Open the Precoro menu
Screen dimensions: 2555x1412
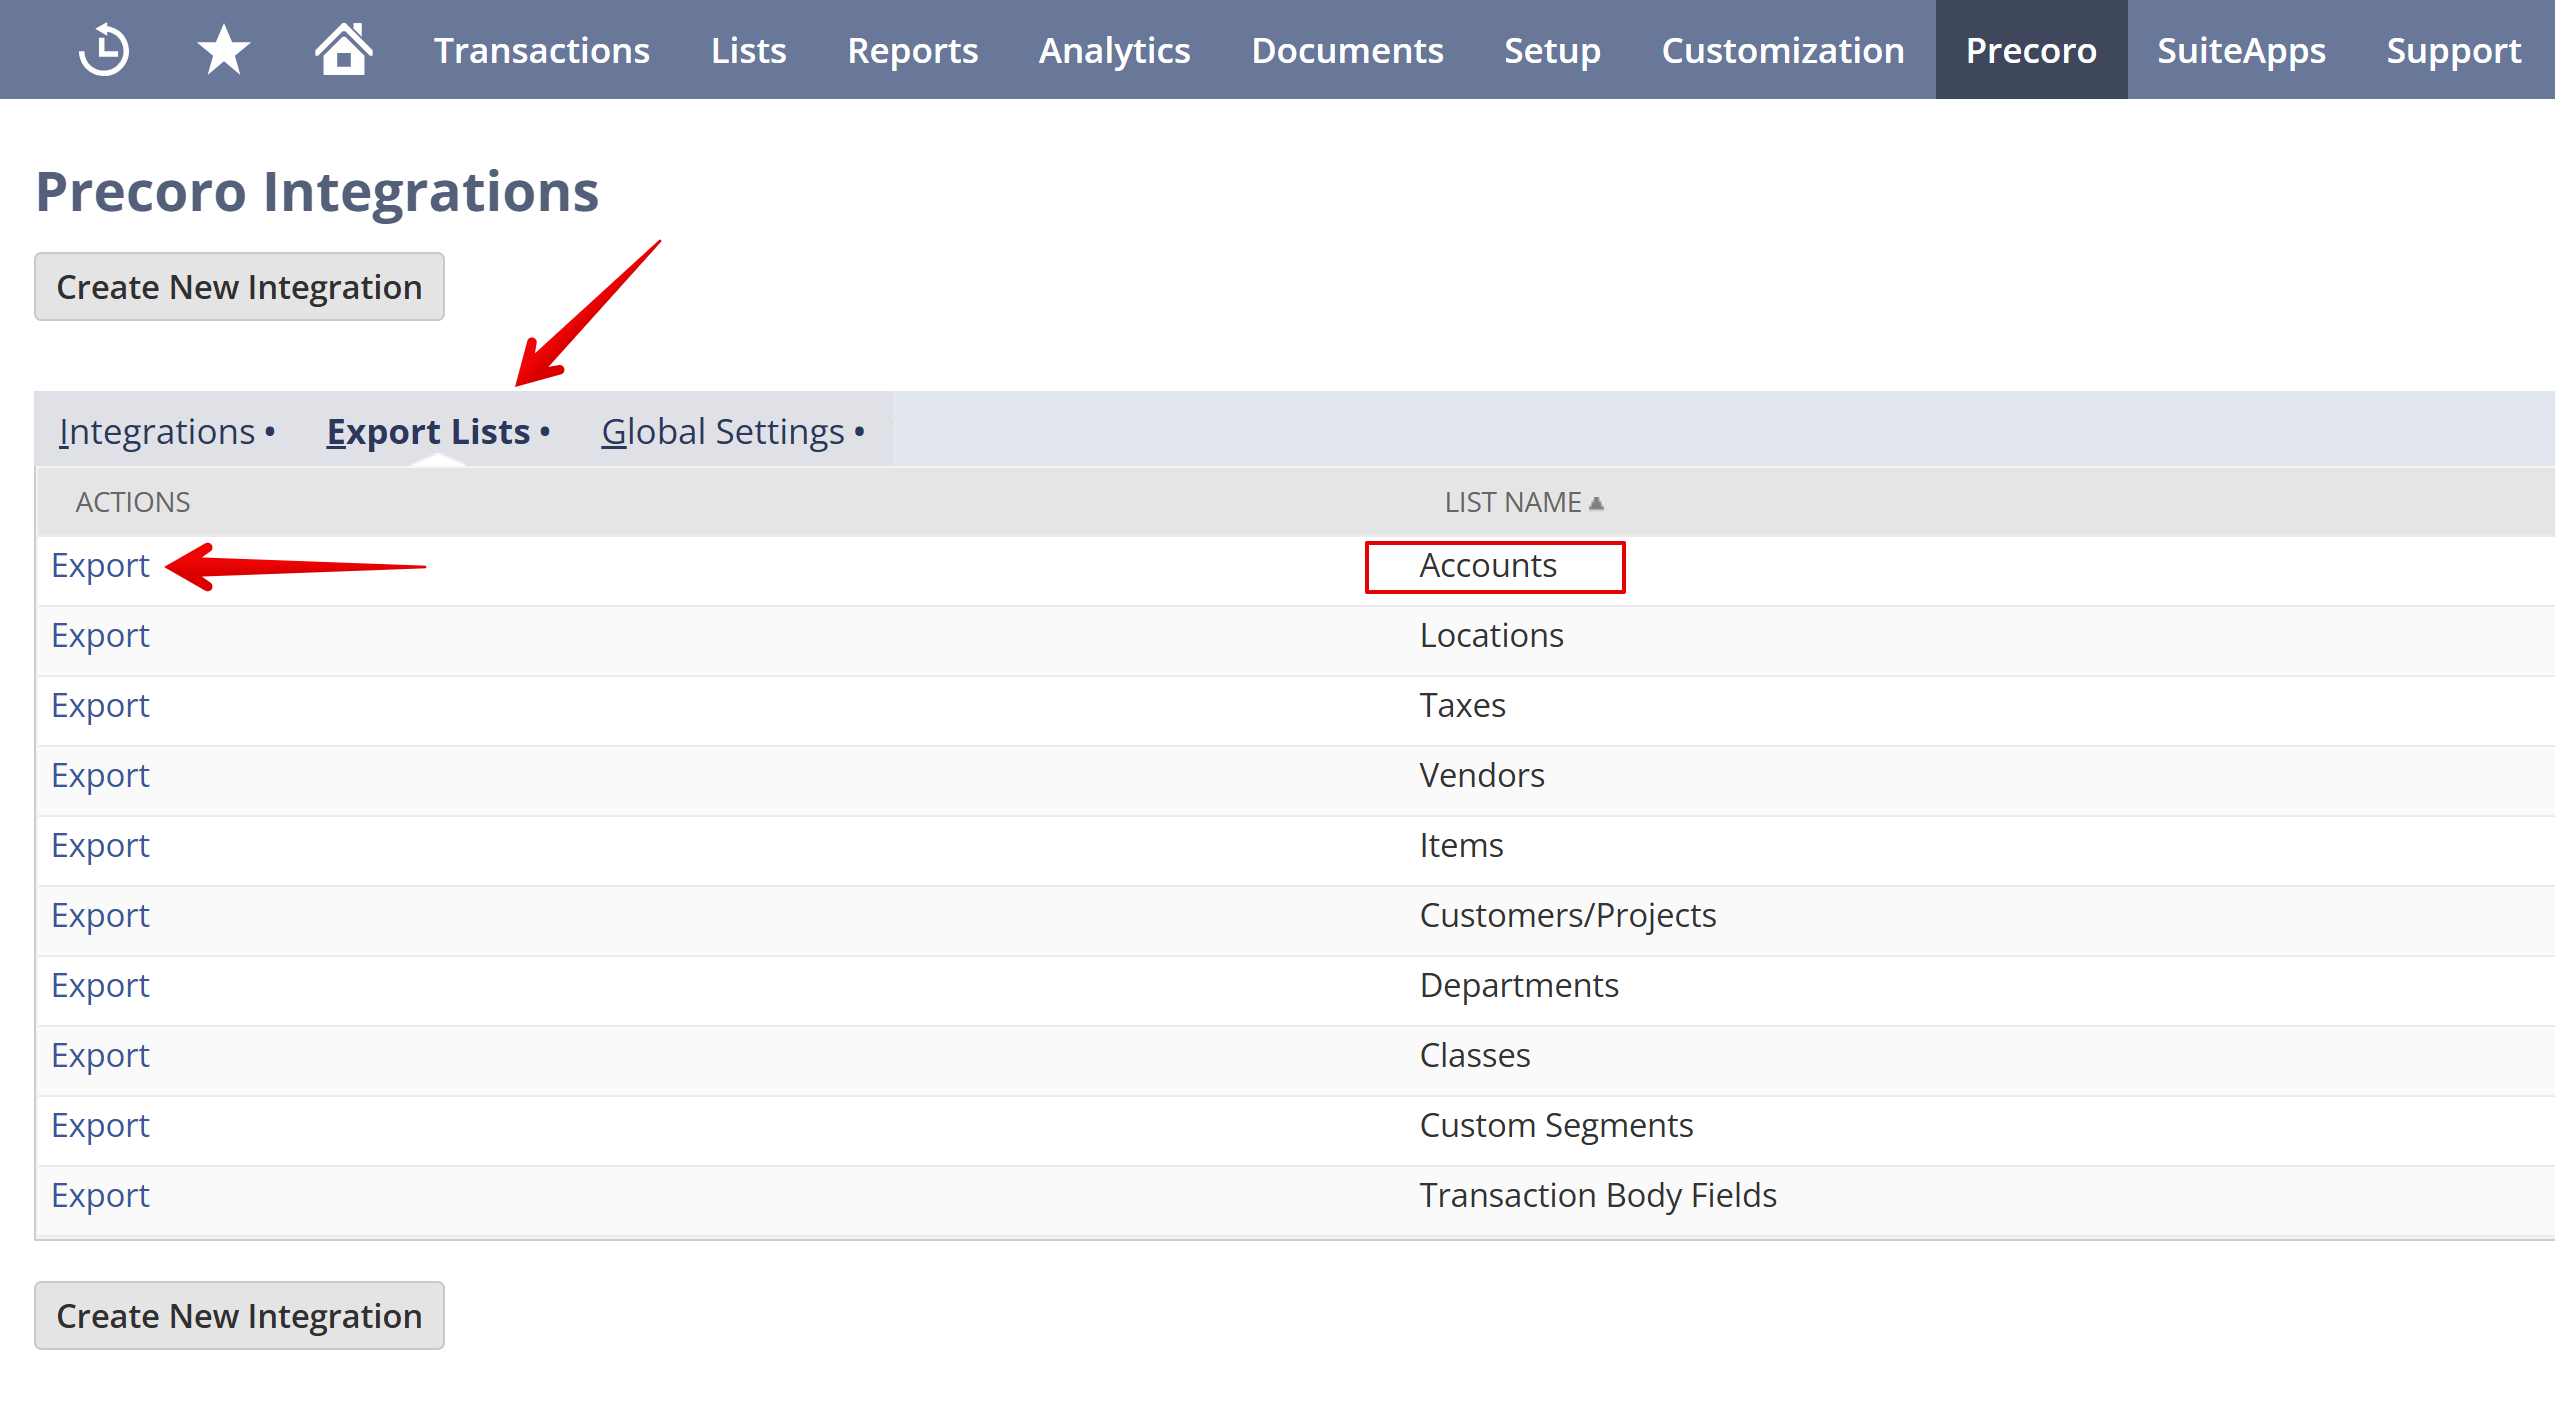[2031, 50]
